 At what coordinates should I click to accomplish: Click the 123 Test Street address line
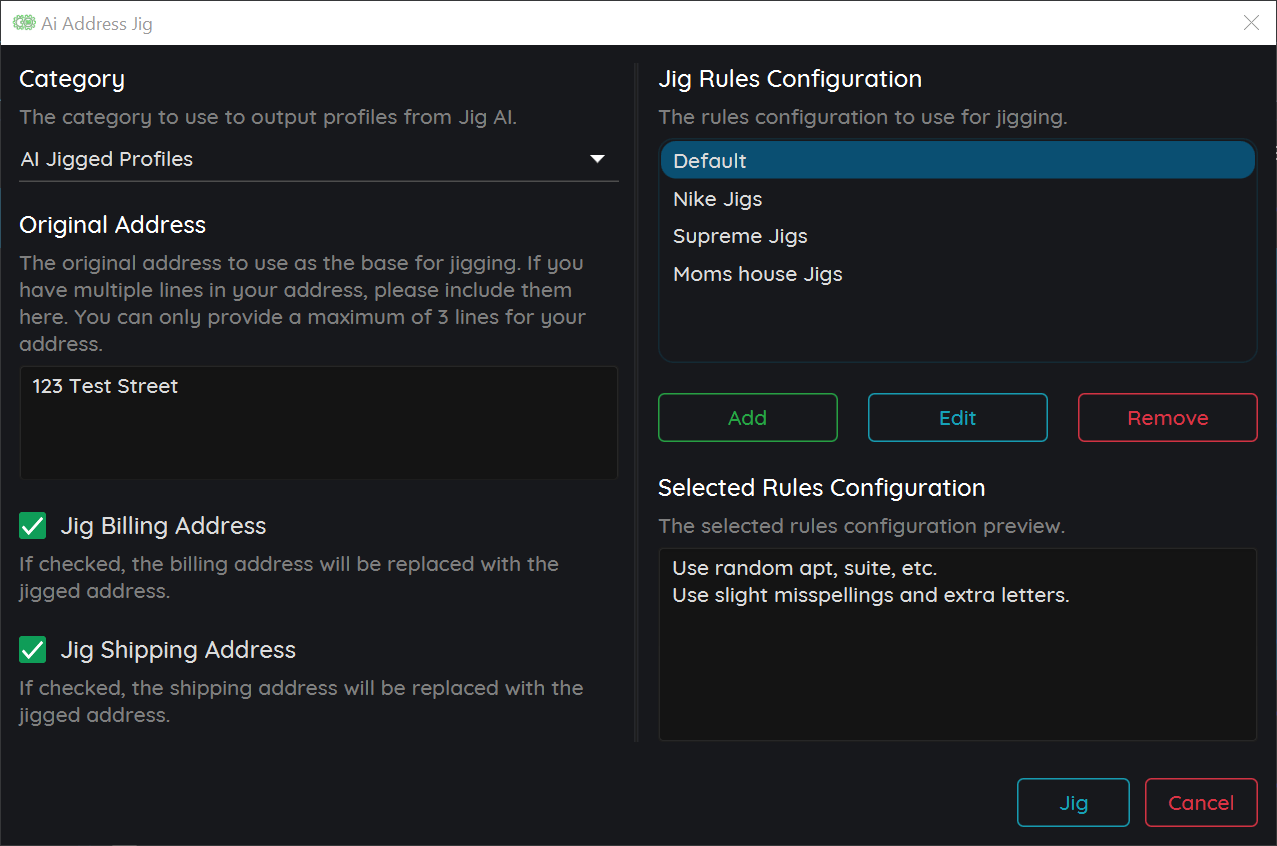(x=105, y=385)
